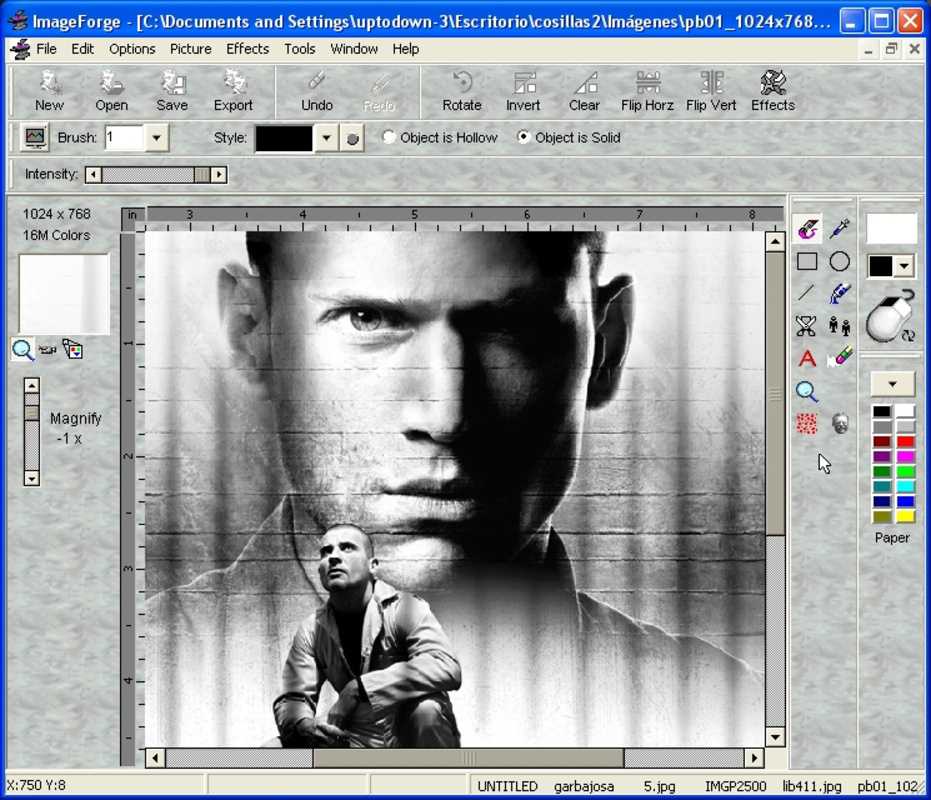Open the Style color dropdown arrow
The height and width of the screenshot is (800, 931).
click(327, 138)
